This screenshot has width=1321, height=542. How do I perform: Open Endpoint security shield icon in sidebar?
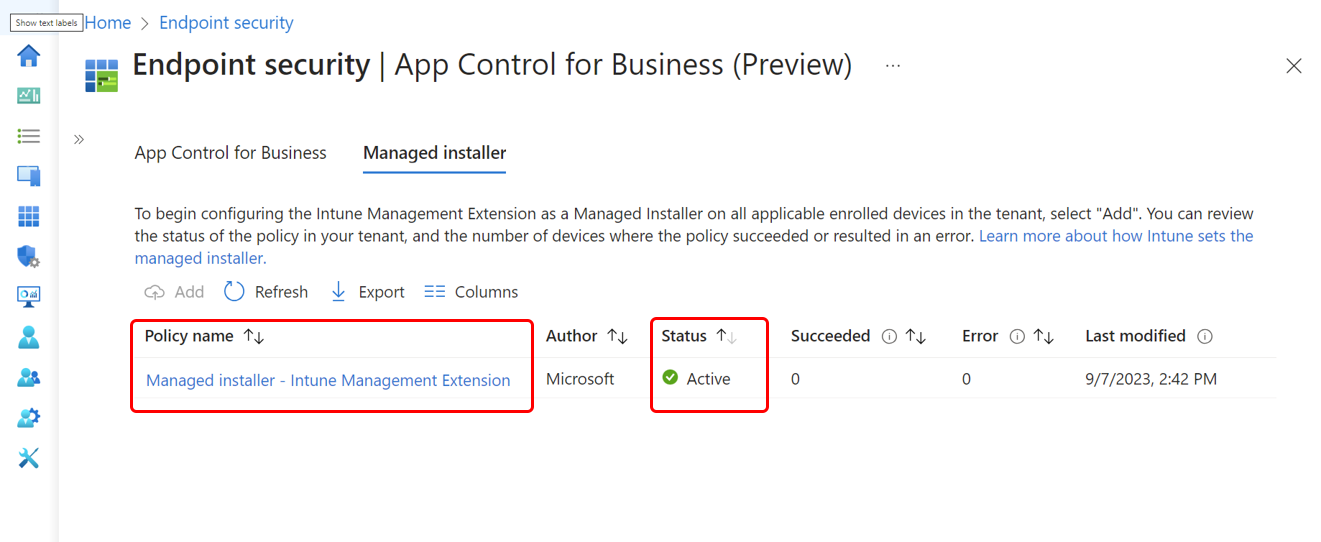coord(28,257)
